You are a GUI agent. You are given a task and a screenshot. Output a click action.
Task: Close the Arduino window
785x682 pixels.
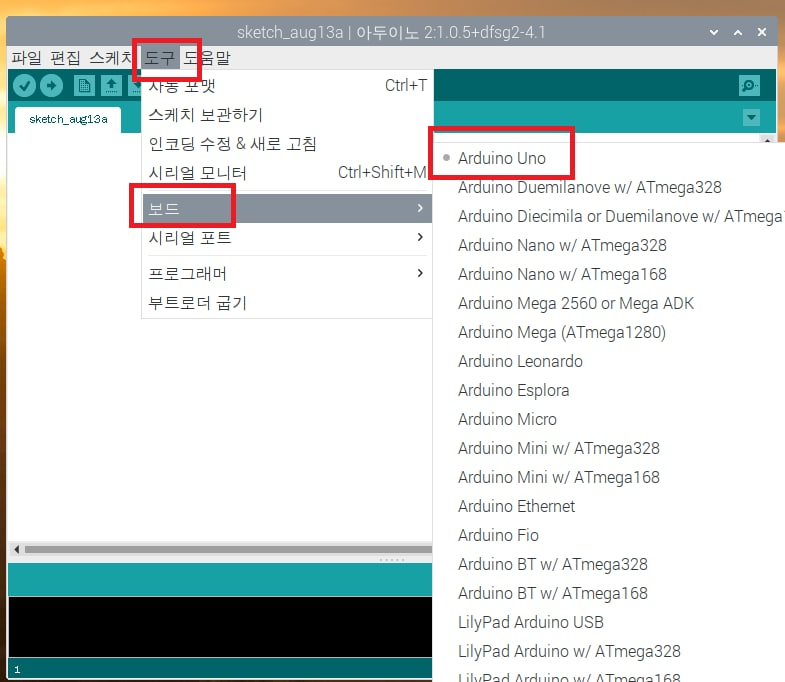pyautogui.click(x=762, y=33)
